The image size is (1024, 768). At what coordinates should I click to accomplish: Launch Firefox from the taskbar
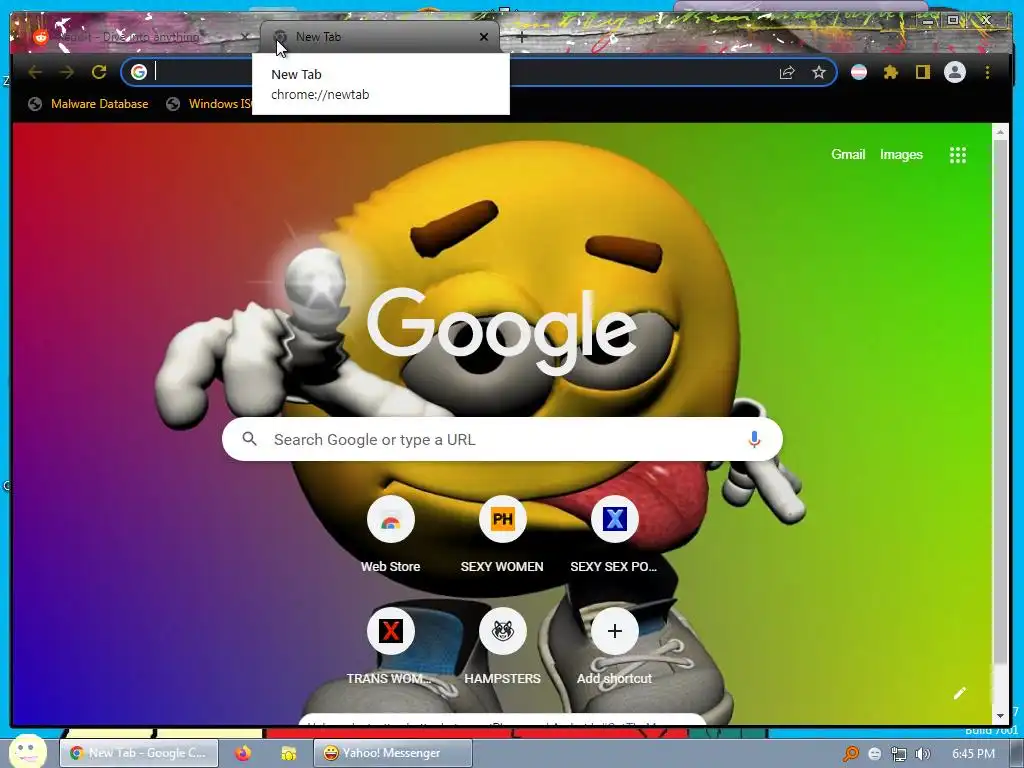[243, 753]
